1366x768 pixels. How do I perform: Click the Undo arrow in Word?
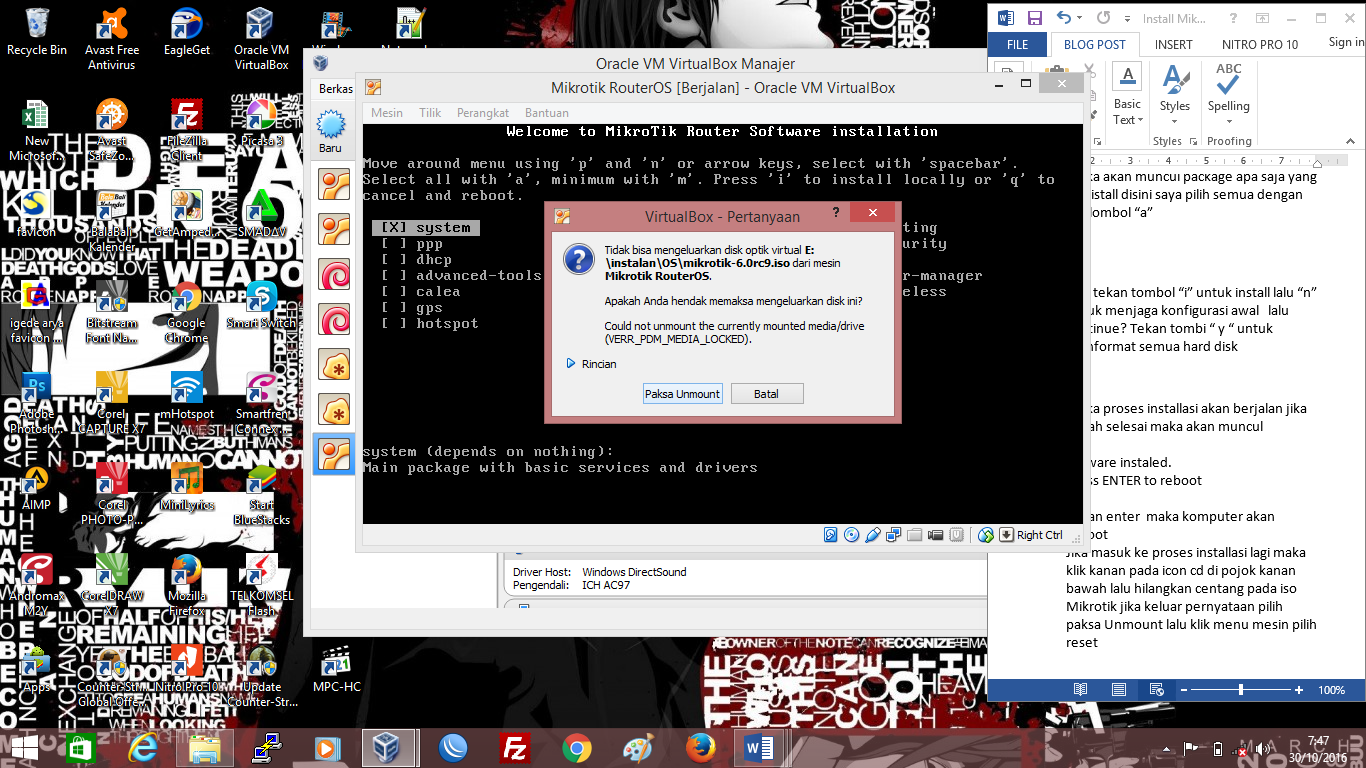click(x=1064, y=18)
